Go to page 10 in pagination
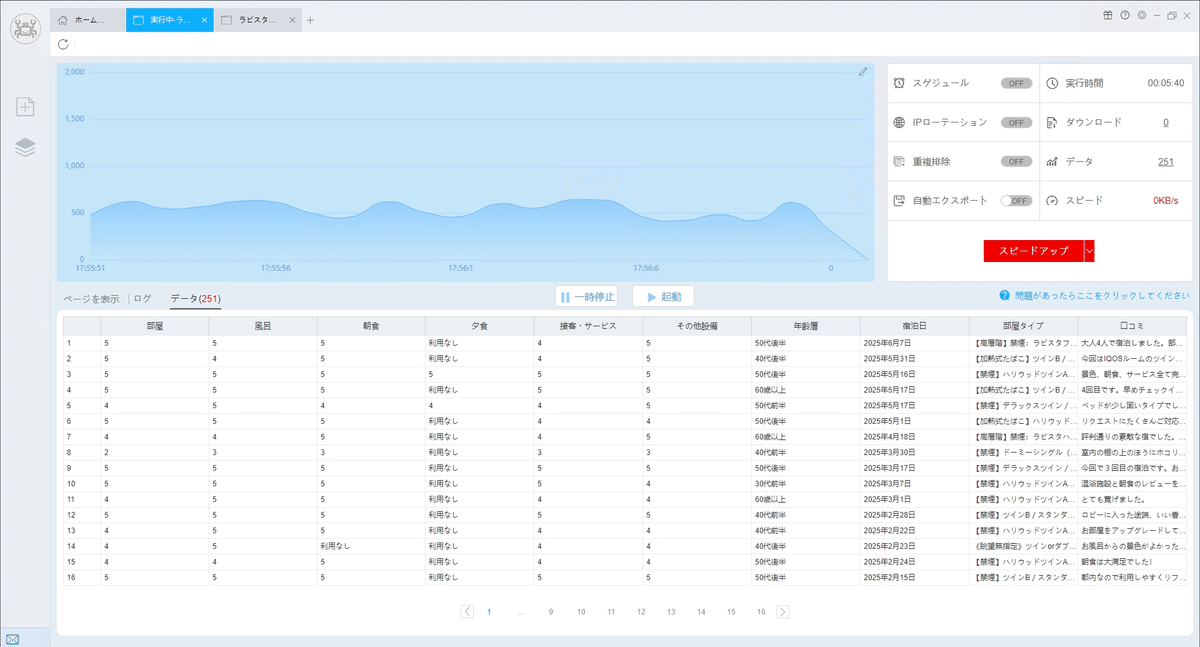1200x647 pixels. [x=580, y=611]
